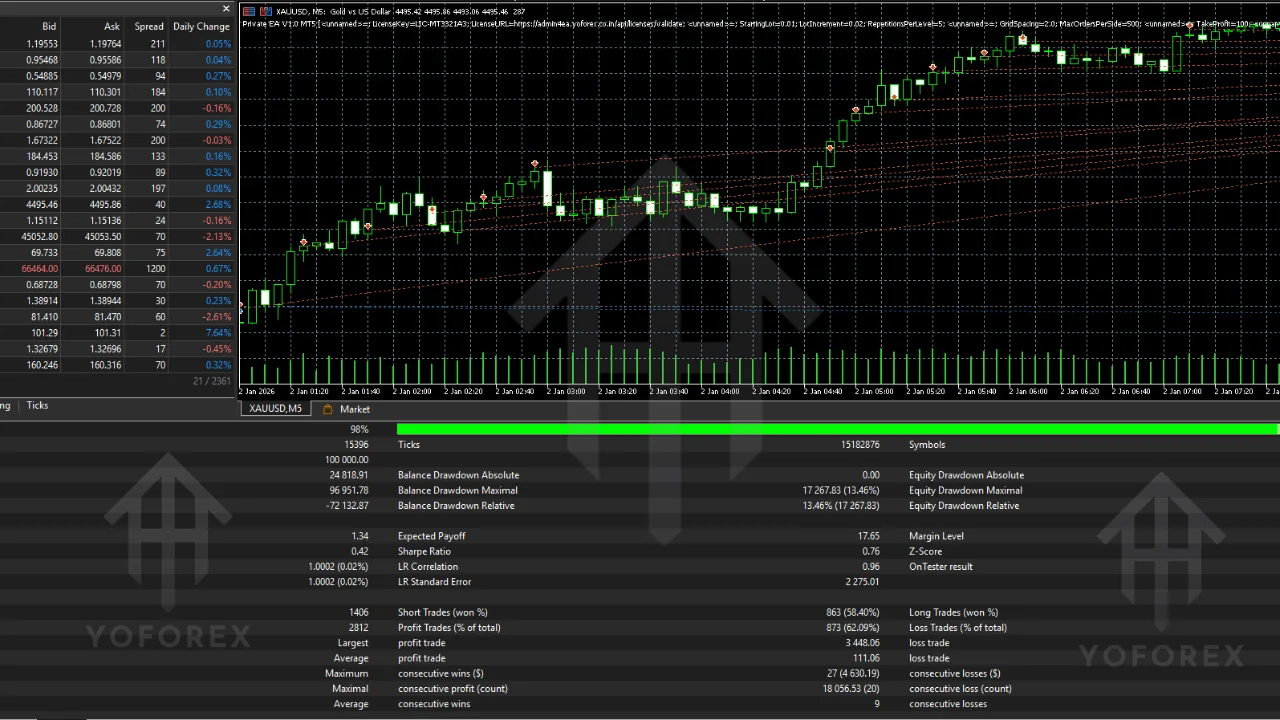The width and height of the screenshot is (1280, 720).
Task: Click the Sharpe Ratio label
Action: [424, 551]
